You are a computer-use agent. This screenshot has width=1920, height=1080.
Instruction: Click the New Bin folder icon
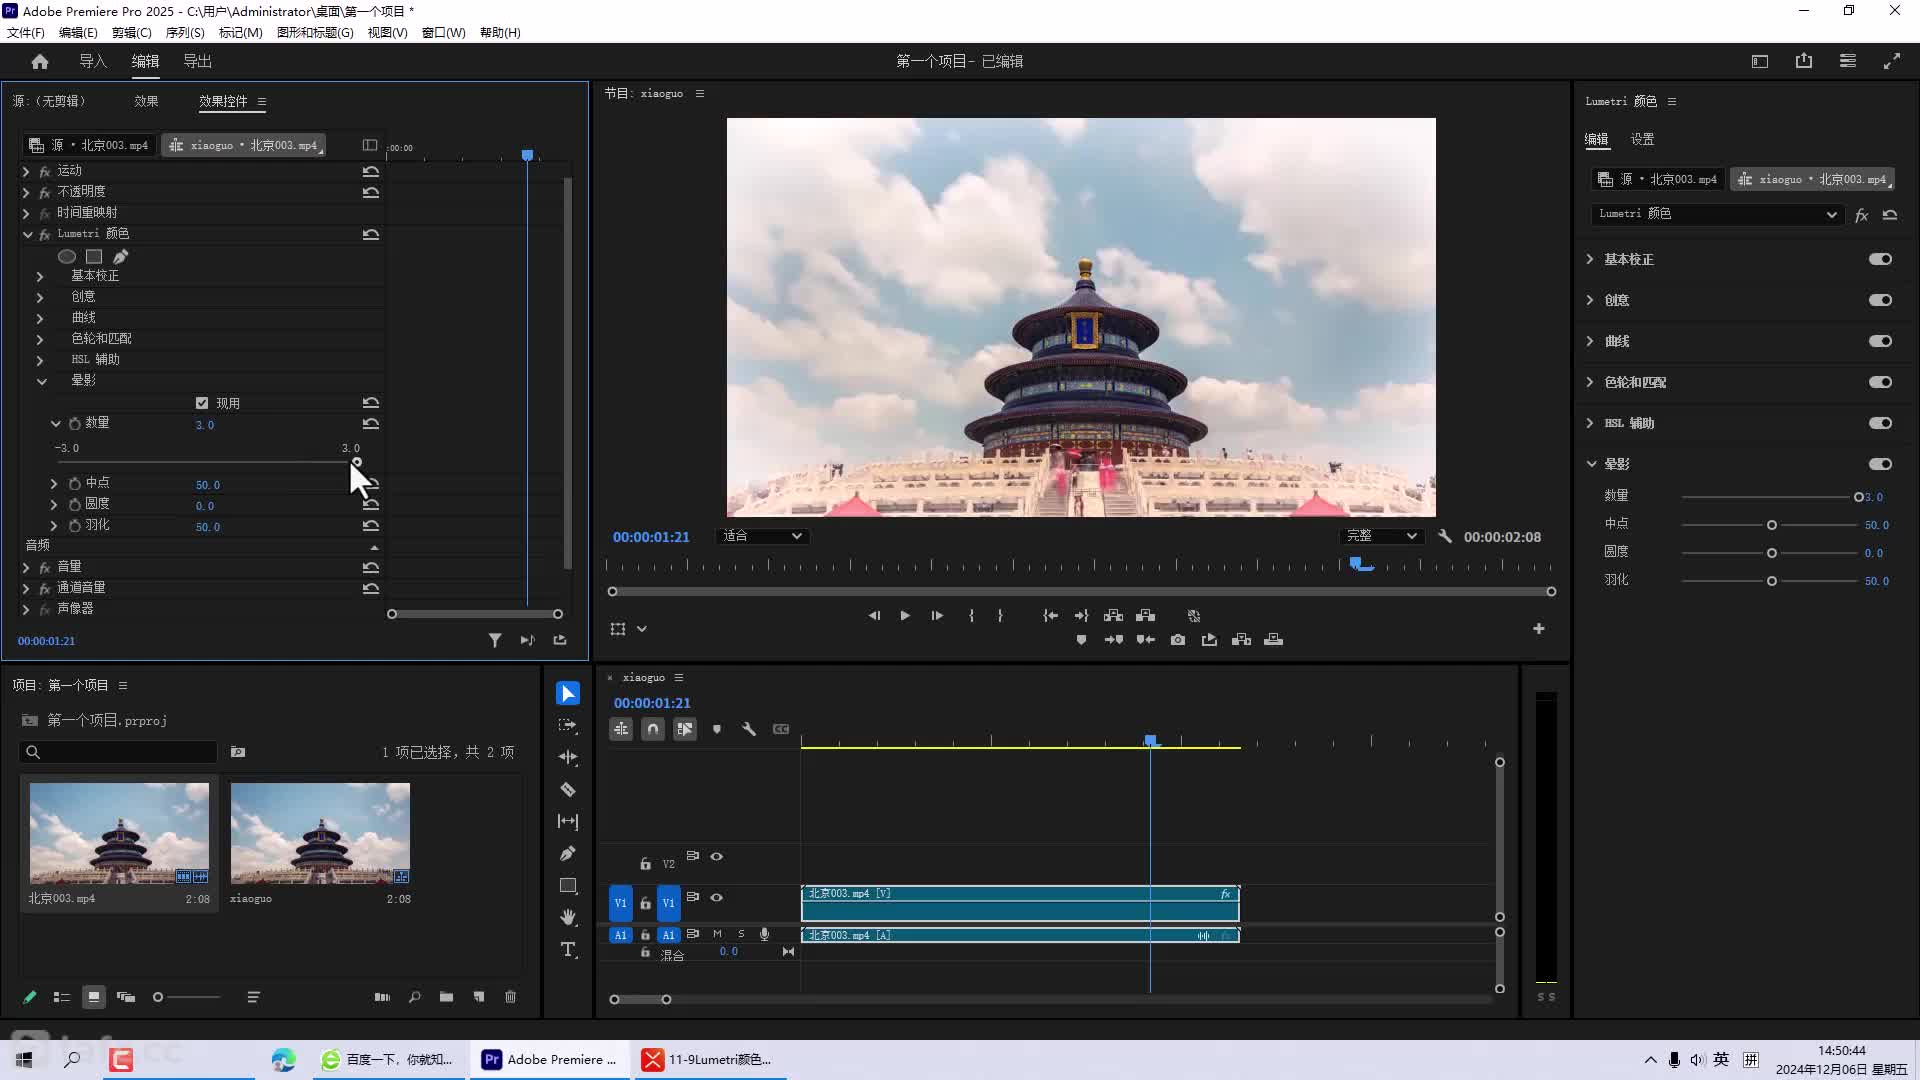click(446, 997)
